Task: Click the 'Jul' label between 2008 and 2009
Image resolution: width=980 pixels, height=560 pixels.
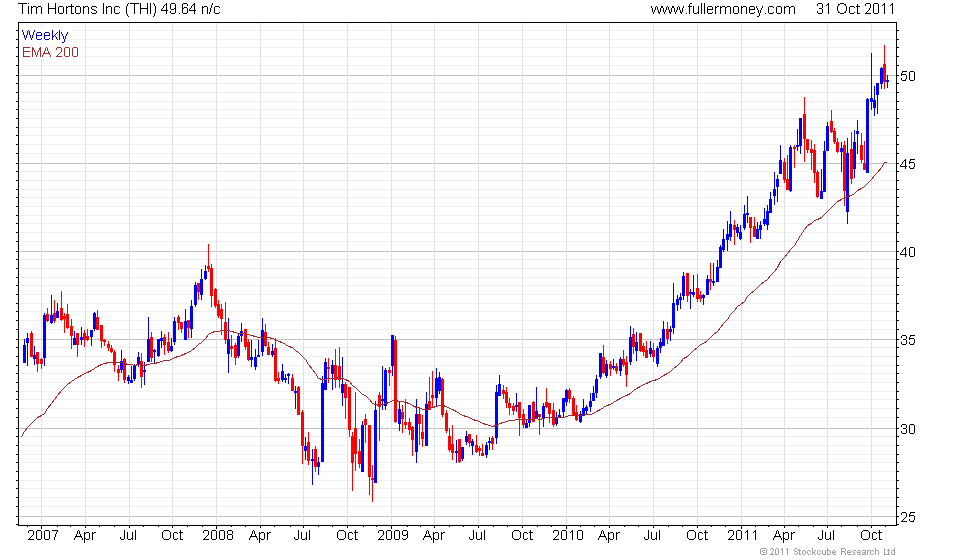Action: [x=302, y=536]
